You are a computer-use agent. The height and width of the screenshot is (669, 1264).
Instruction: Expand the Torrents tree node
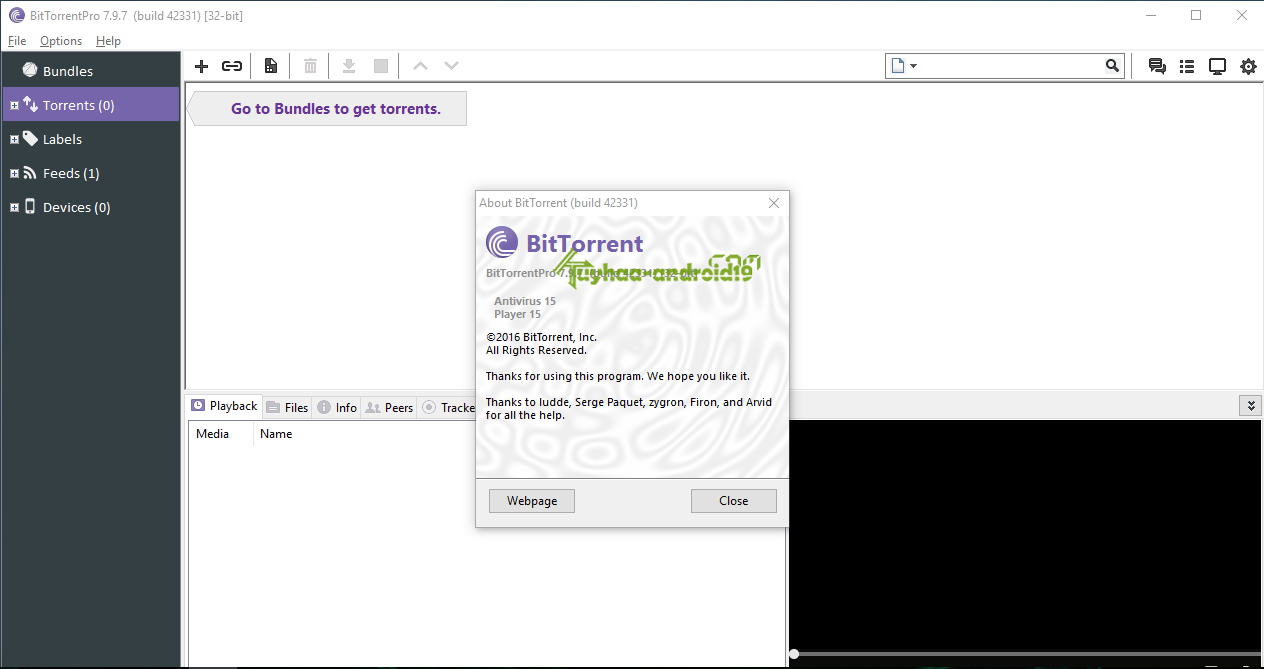14,105
